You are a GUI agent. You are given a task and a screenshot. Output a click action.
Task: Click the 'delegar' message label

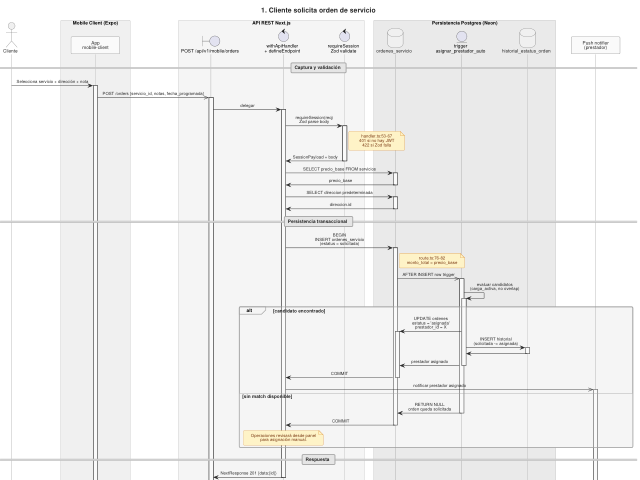pyautogui.click(x=247, y=105)
